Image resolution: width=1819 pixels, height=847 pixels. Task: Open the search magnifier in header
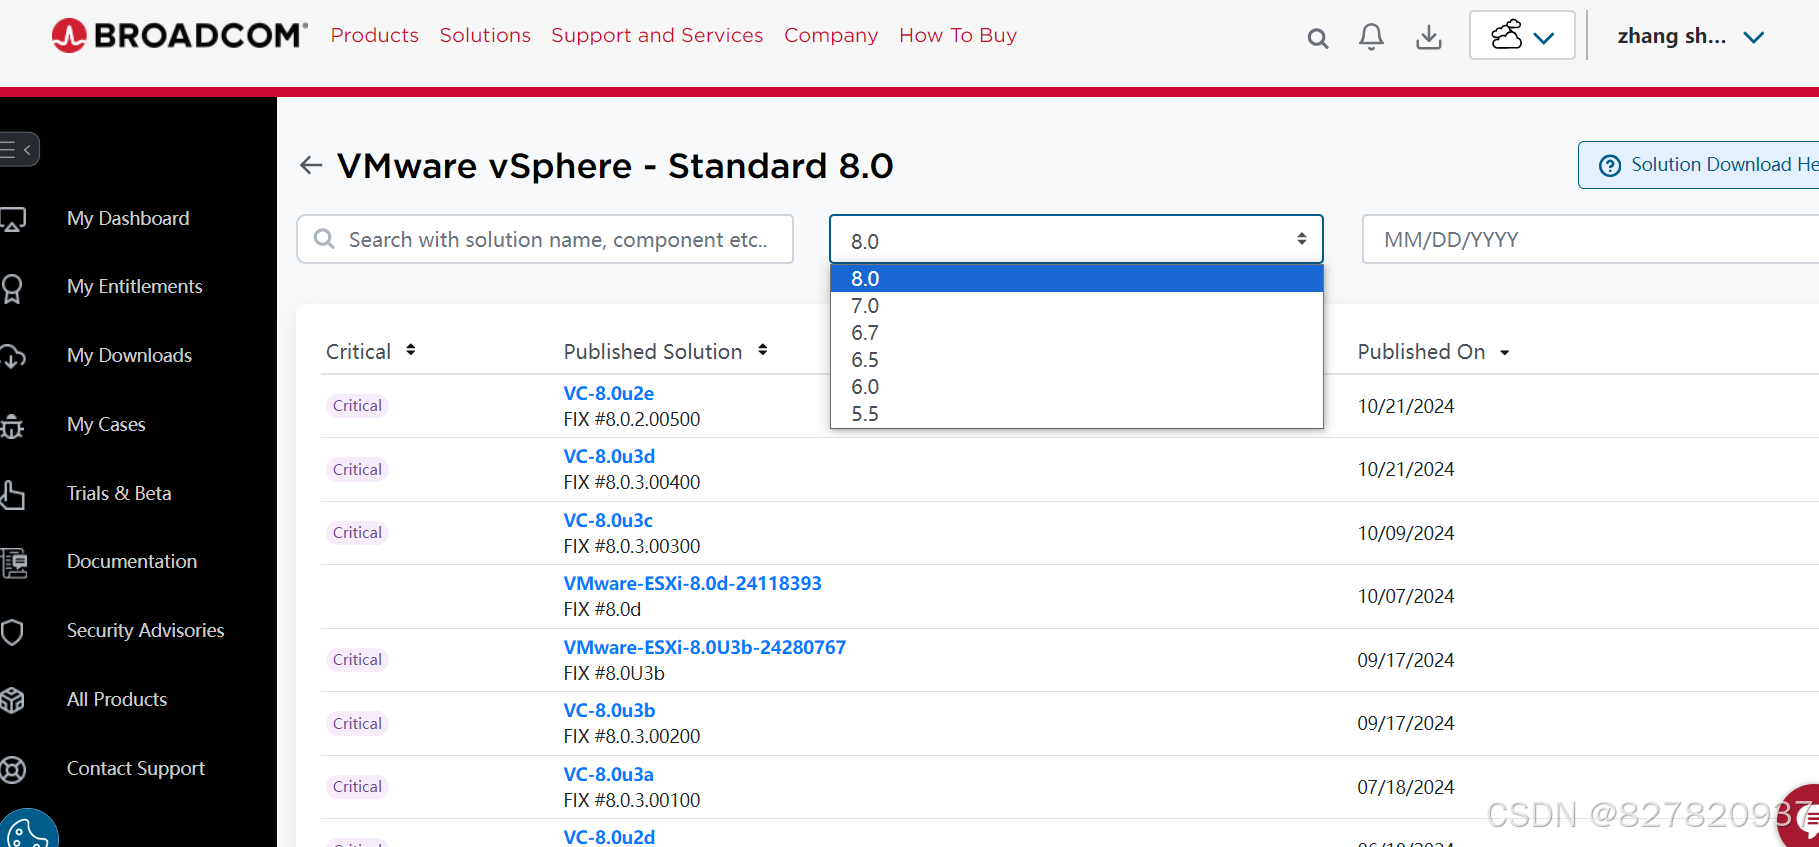(x=1318, y=38)
